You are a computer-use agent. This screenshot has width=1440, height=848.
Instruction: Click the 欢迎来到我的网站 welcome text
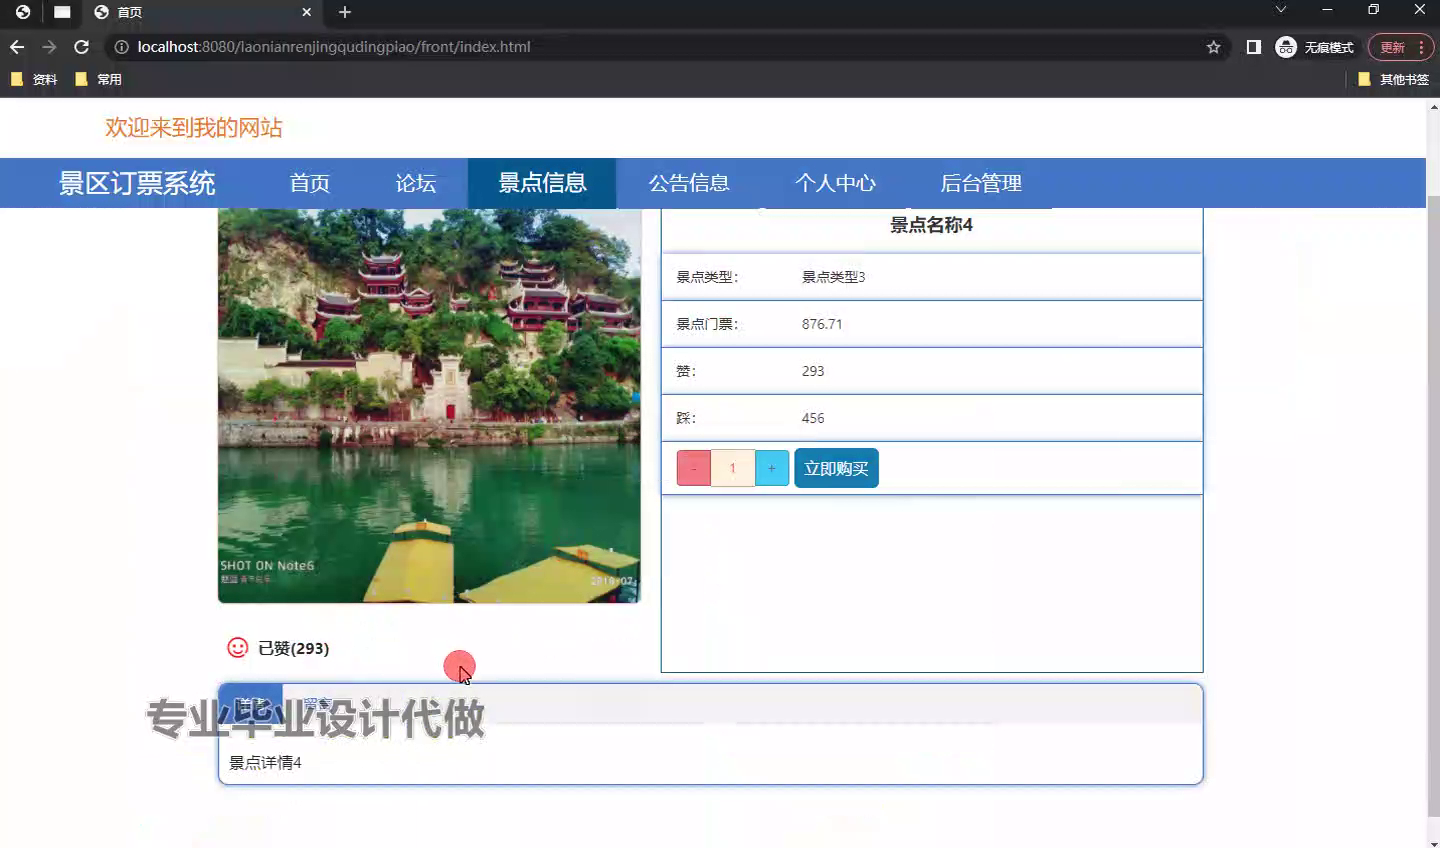[x=194, y=128]
